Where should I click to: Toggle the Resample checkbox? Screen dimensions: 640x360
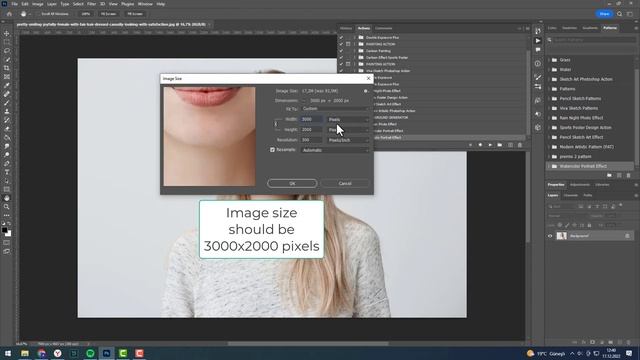[272, 150]
